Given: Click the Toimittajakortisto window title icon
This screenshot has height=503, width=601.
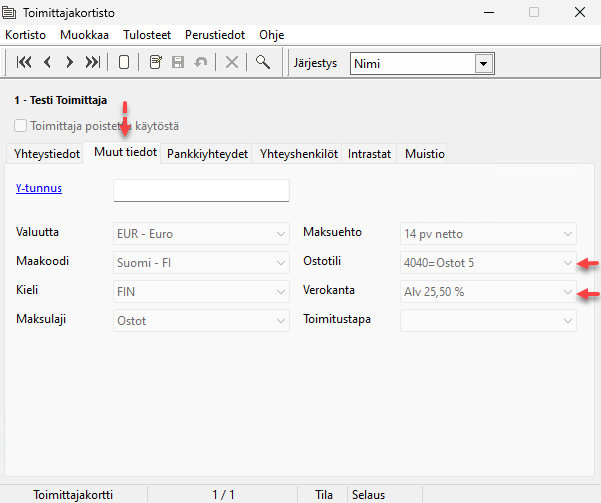Looking at the screenshot, I should click(9, 13).
